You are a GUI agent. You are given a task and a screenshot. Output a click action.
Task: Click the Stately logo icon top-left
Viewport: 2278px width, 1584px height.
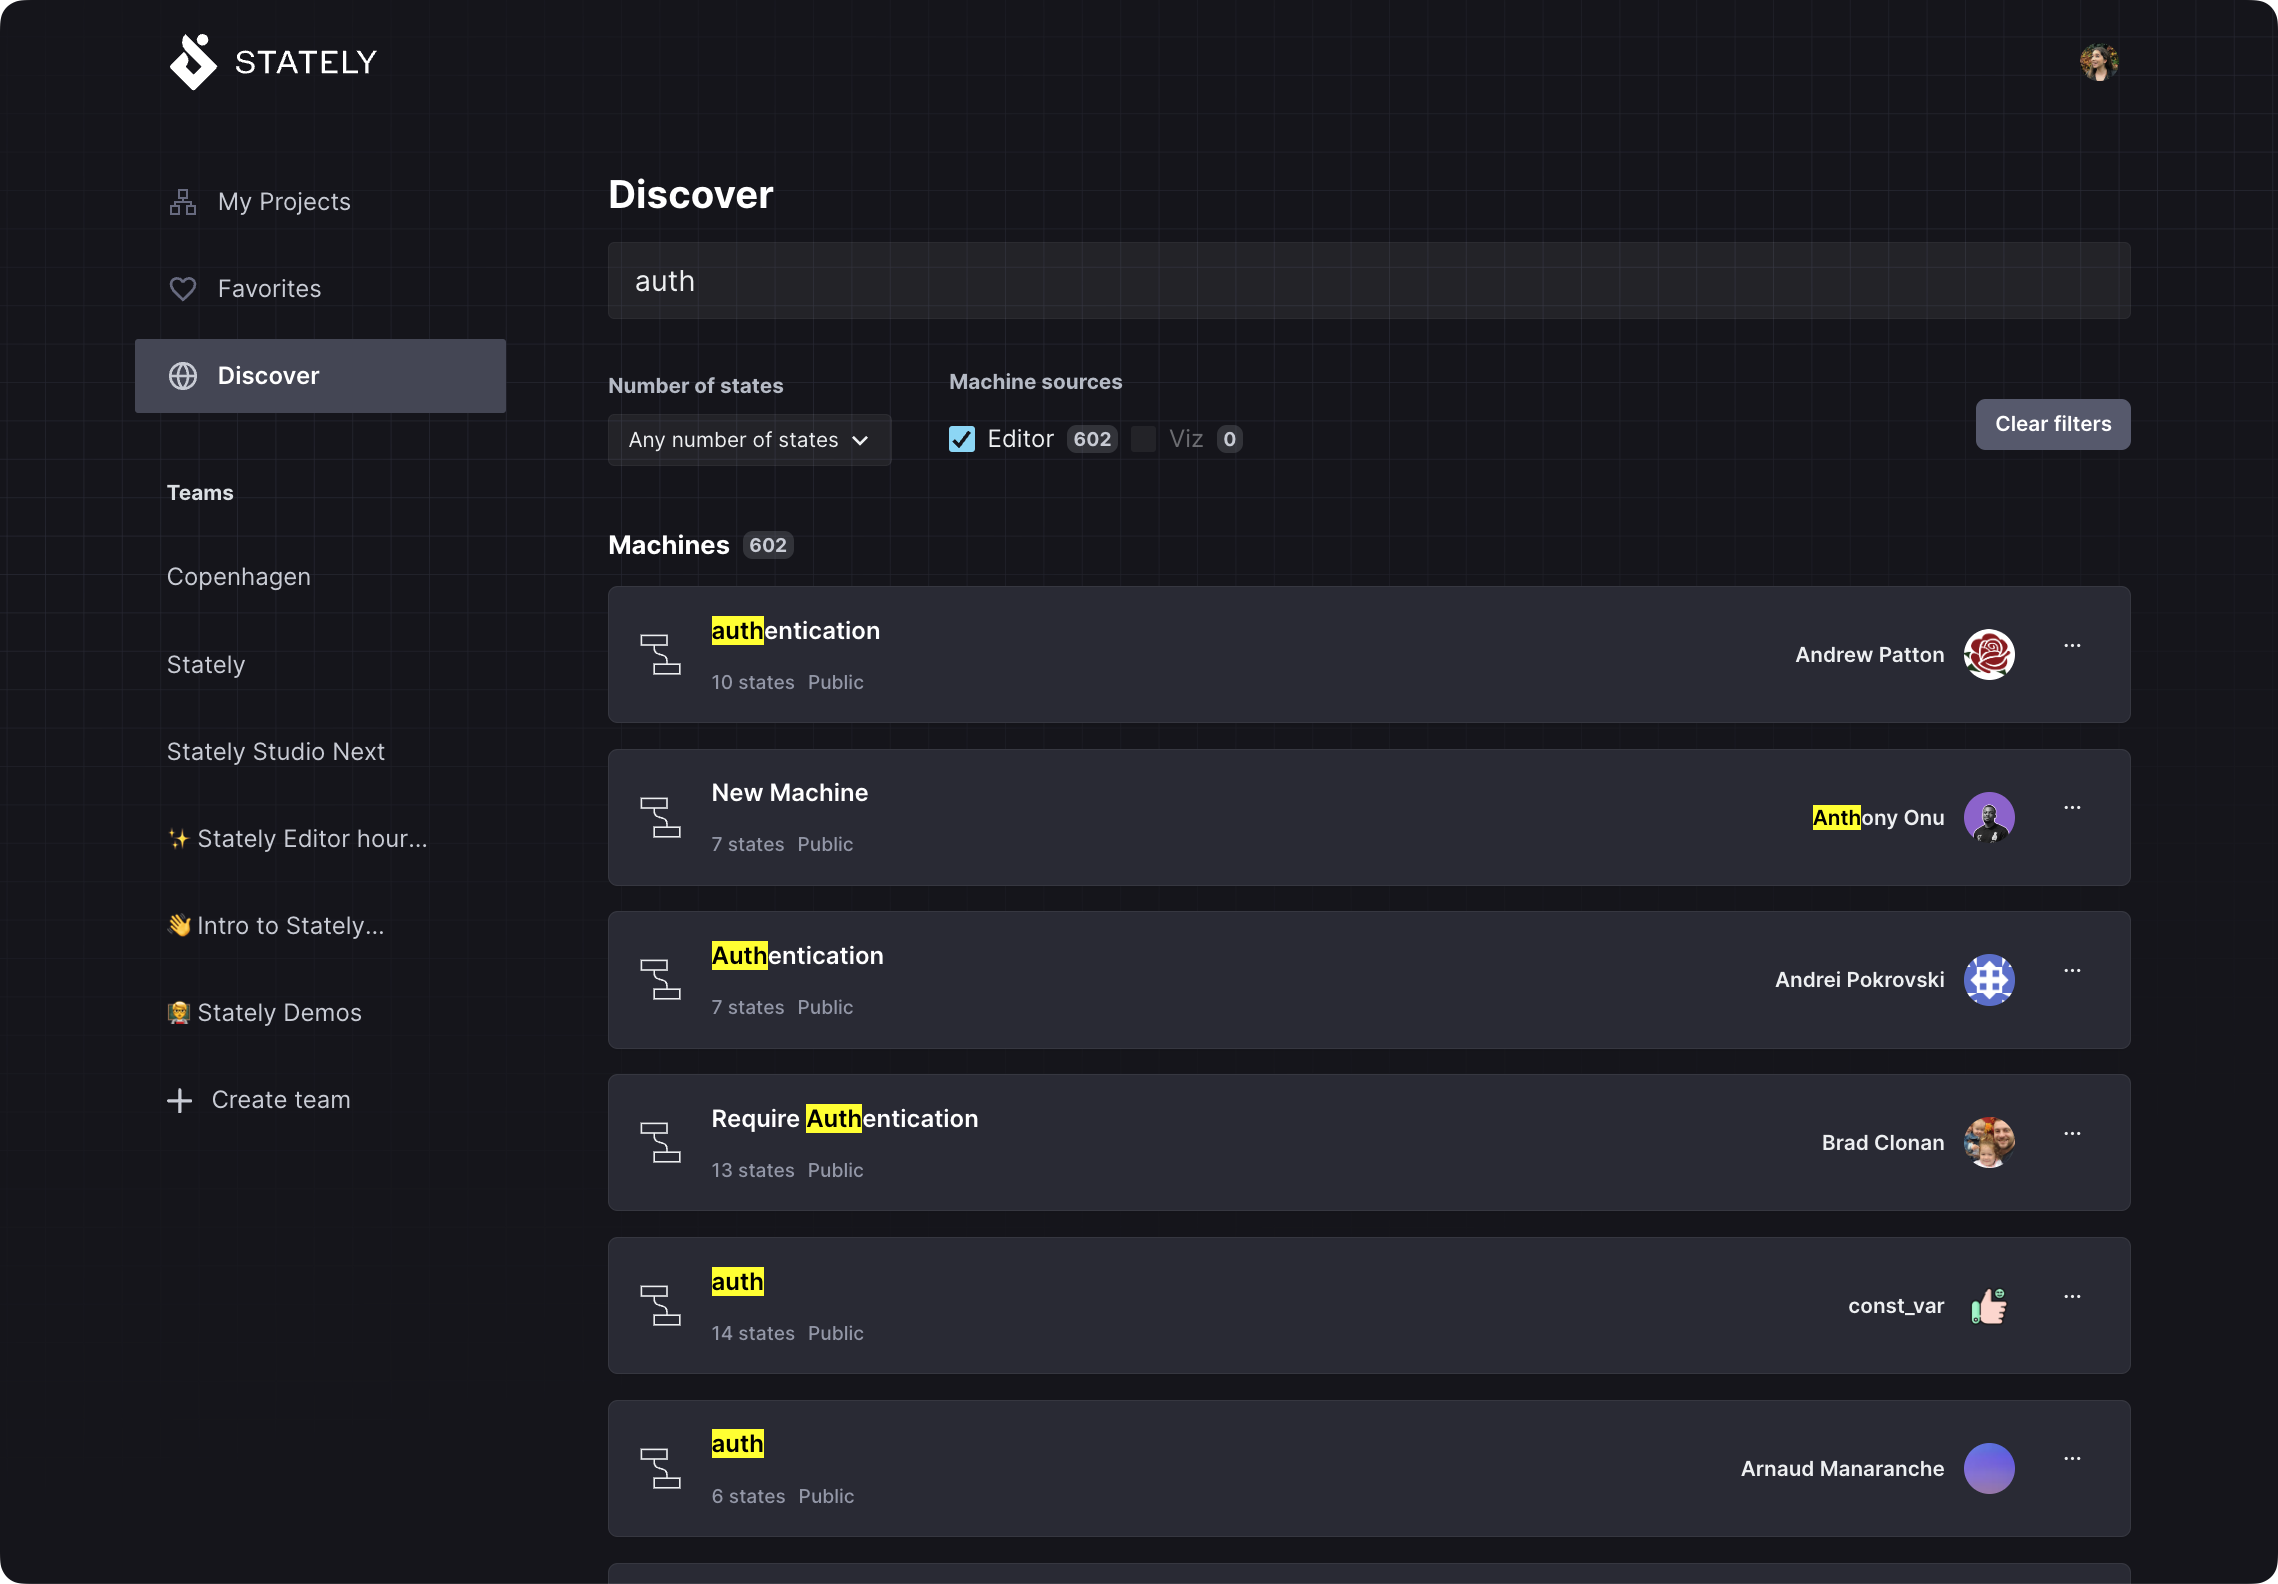pyautogui.click(x=192, y=61)
